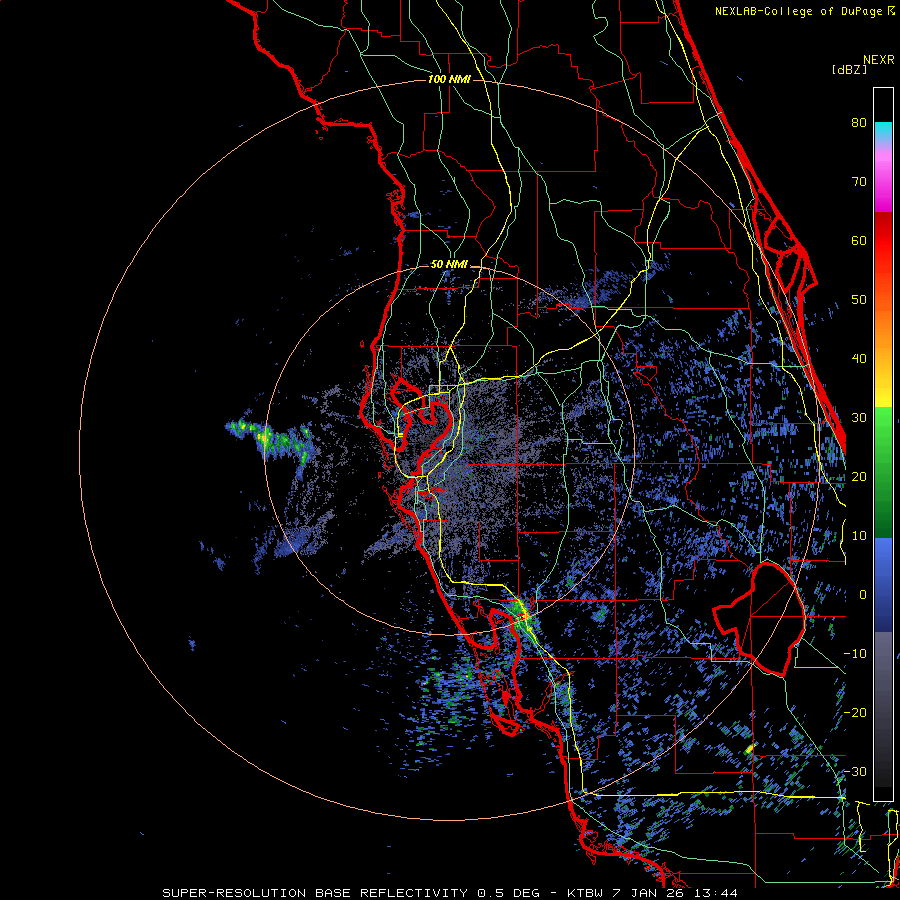900x900 pixels.
Task: Click the 70 value on dBZ scale
Action: coord(859,182)
